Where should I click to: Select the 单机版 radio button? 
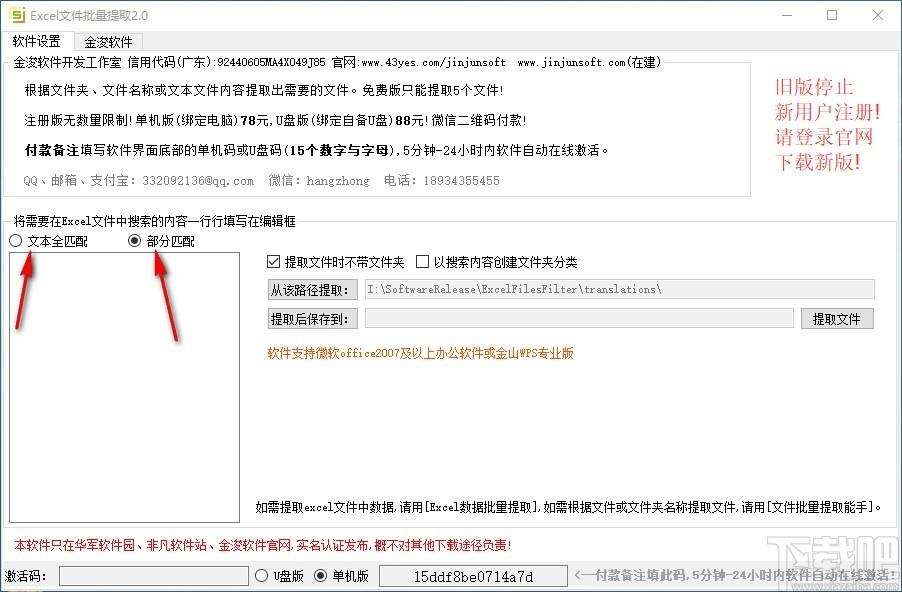tap(341, 576)
